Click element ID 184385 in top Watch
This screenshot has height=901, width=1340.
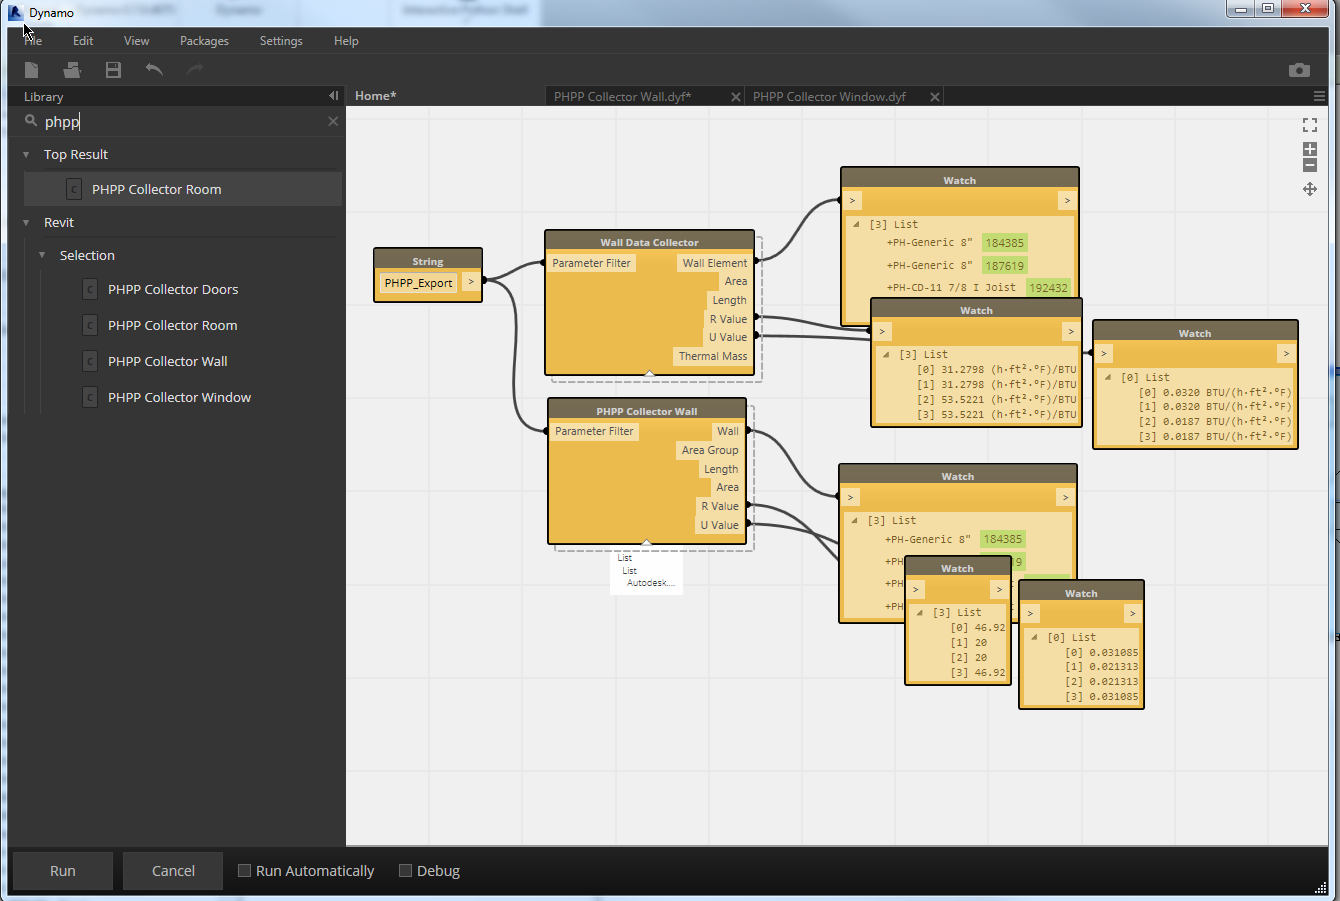(1004, 243)
